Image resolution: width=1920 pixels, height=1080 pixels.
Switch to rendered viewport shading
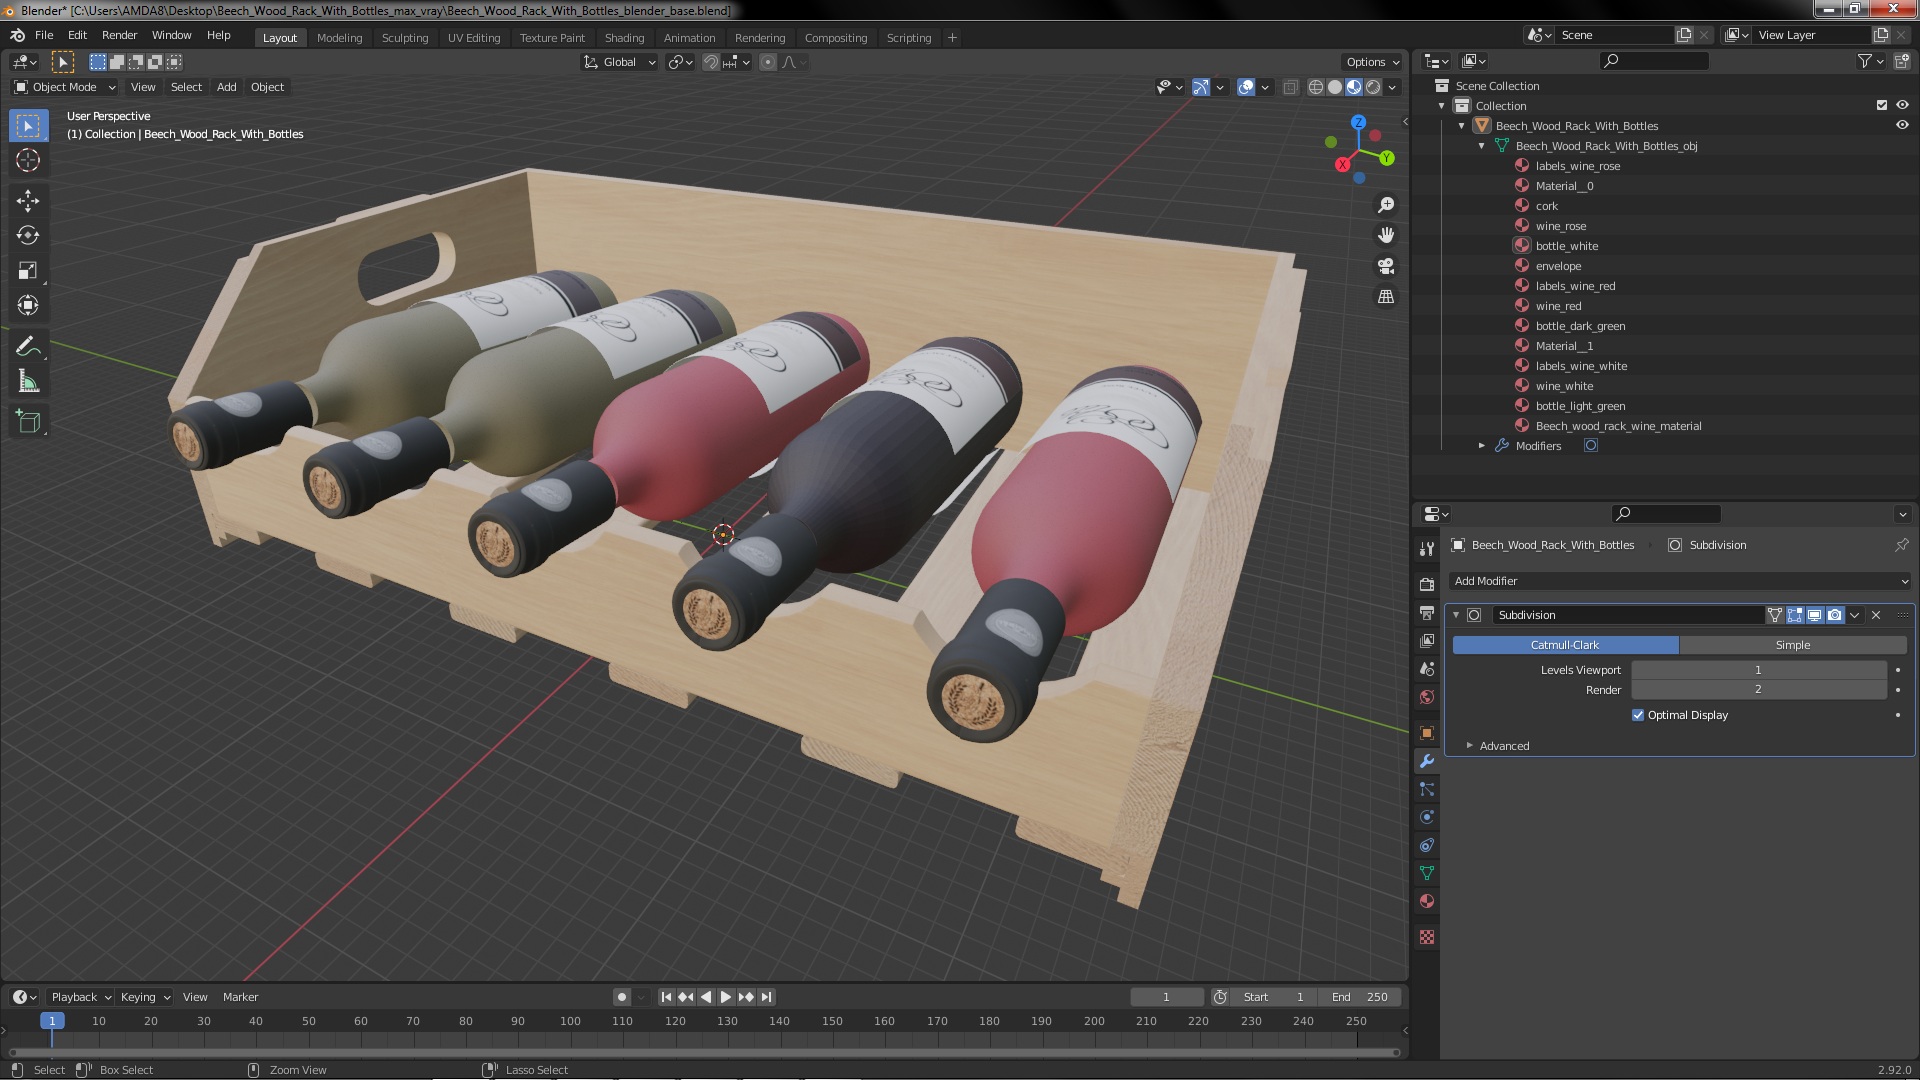coord(1373,87)
